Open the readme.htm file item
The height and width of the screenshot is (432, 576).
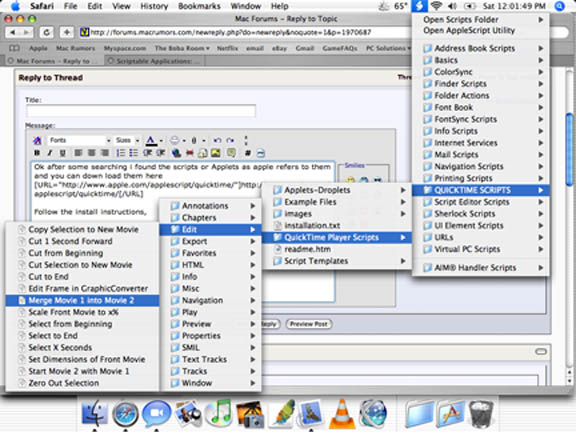tap(336, 249)
